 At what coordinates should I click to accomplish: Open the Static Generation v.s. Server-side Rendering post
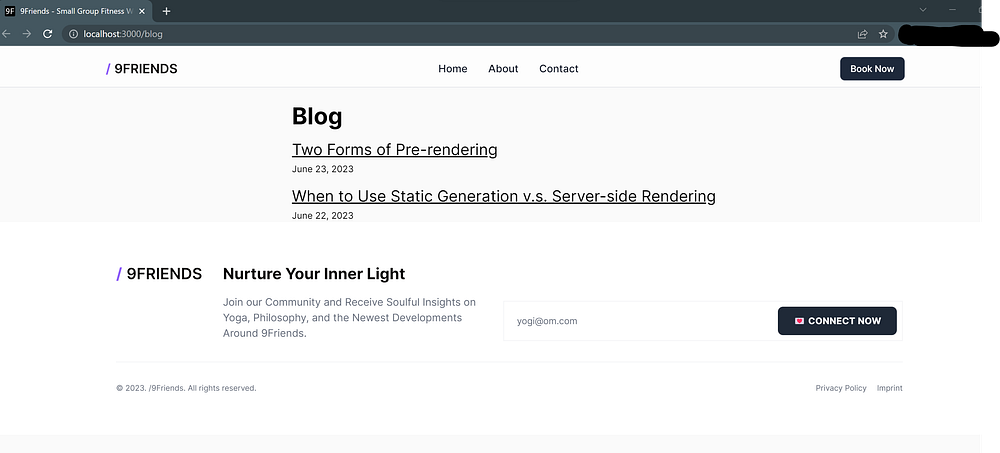click(x=503, y=196)
